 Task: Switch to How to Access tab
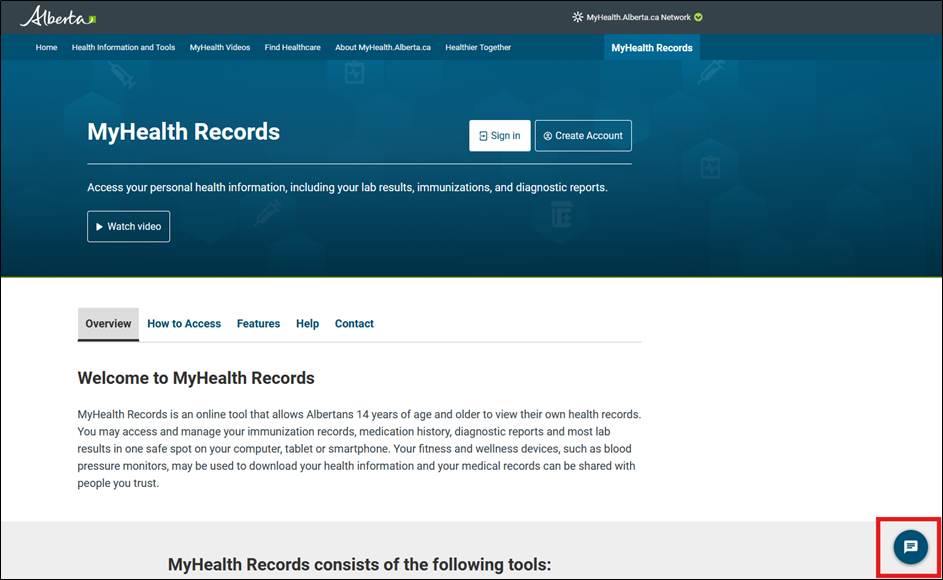point(184,324)
